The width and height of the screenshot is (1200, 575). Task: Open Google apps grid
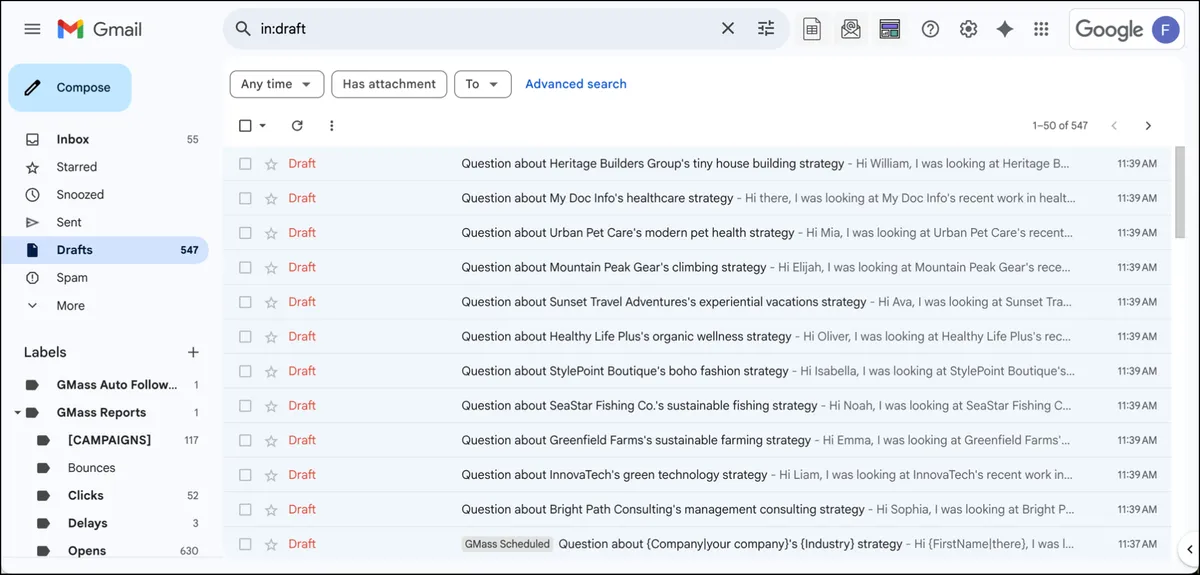click(x=1041, y=29)
